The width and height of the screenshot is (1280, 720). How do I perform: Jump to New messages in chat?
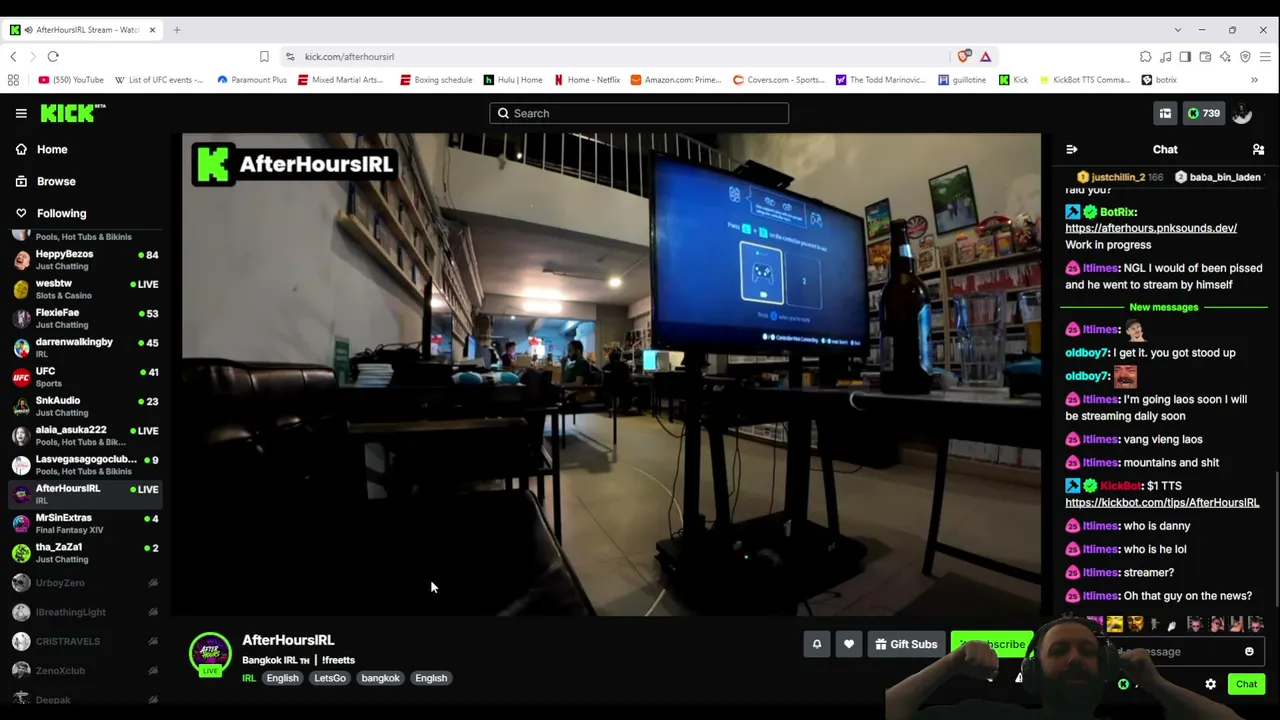tap(1163, 307)
